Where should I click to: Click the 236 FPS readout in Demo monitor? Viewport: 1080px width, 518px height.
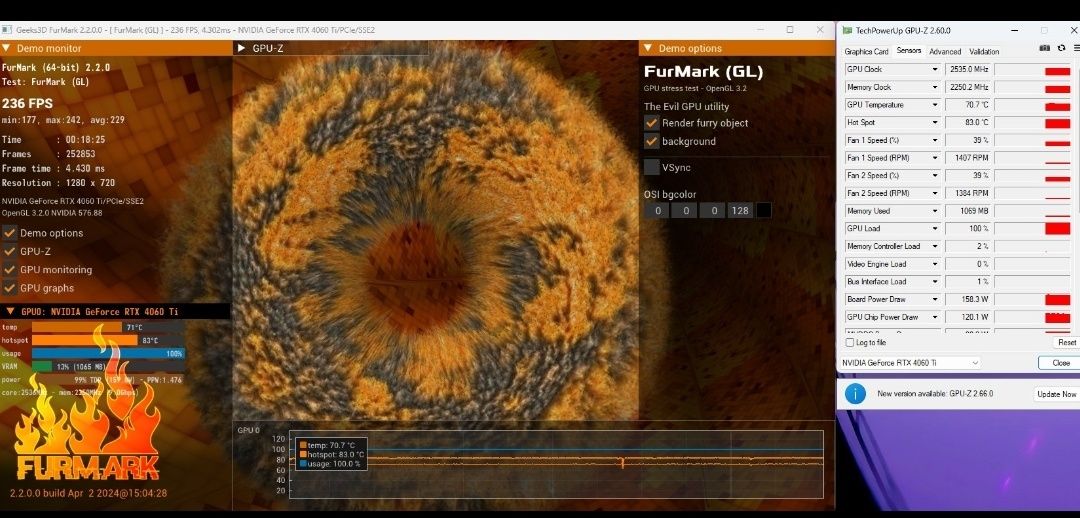(x=27, y=103)
